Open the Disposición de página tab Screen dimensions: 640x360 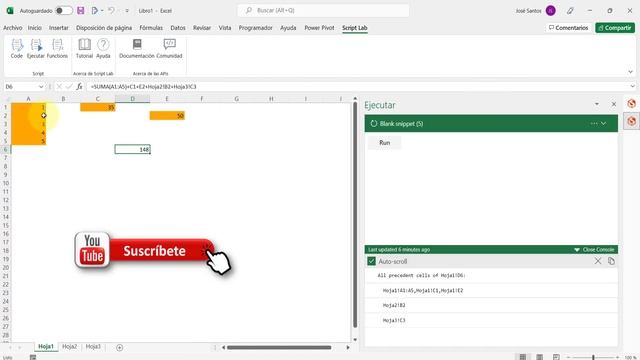[x=104, y=28]
